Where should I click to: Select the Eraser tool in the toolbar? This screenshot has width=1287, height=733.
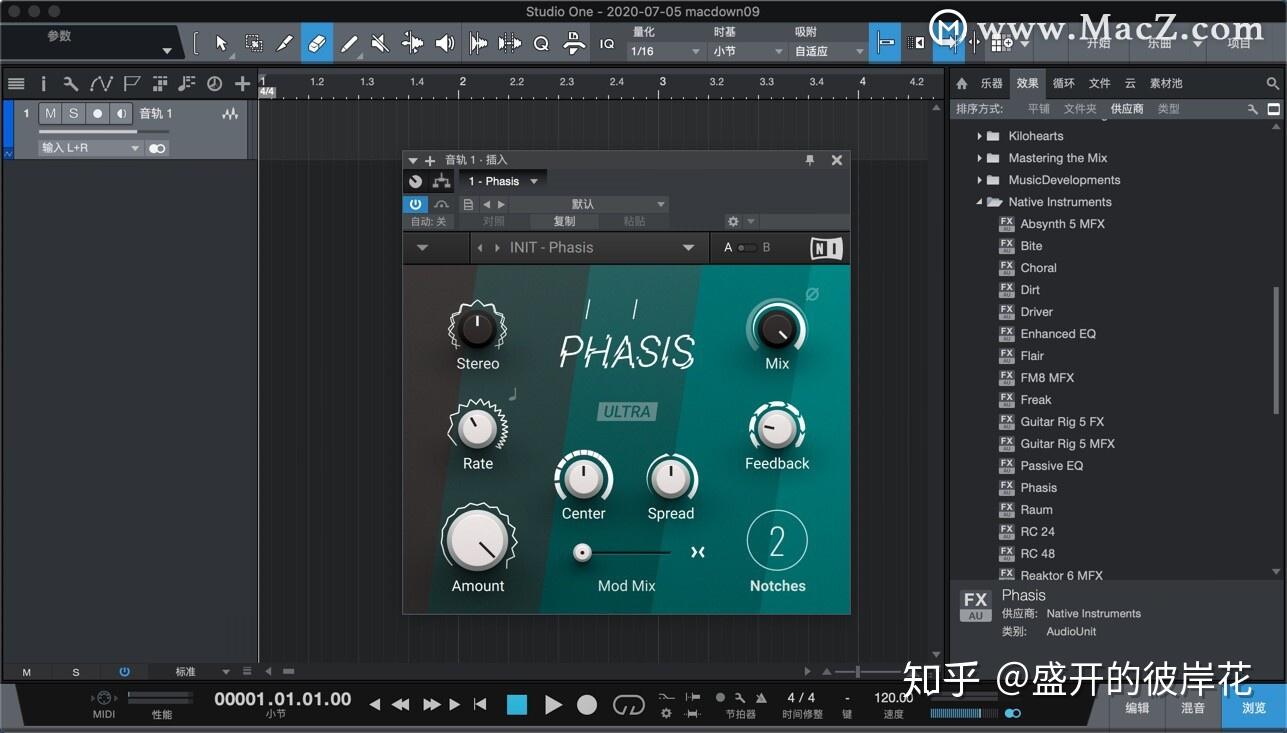coord(316,43)
